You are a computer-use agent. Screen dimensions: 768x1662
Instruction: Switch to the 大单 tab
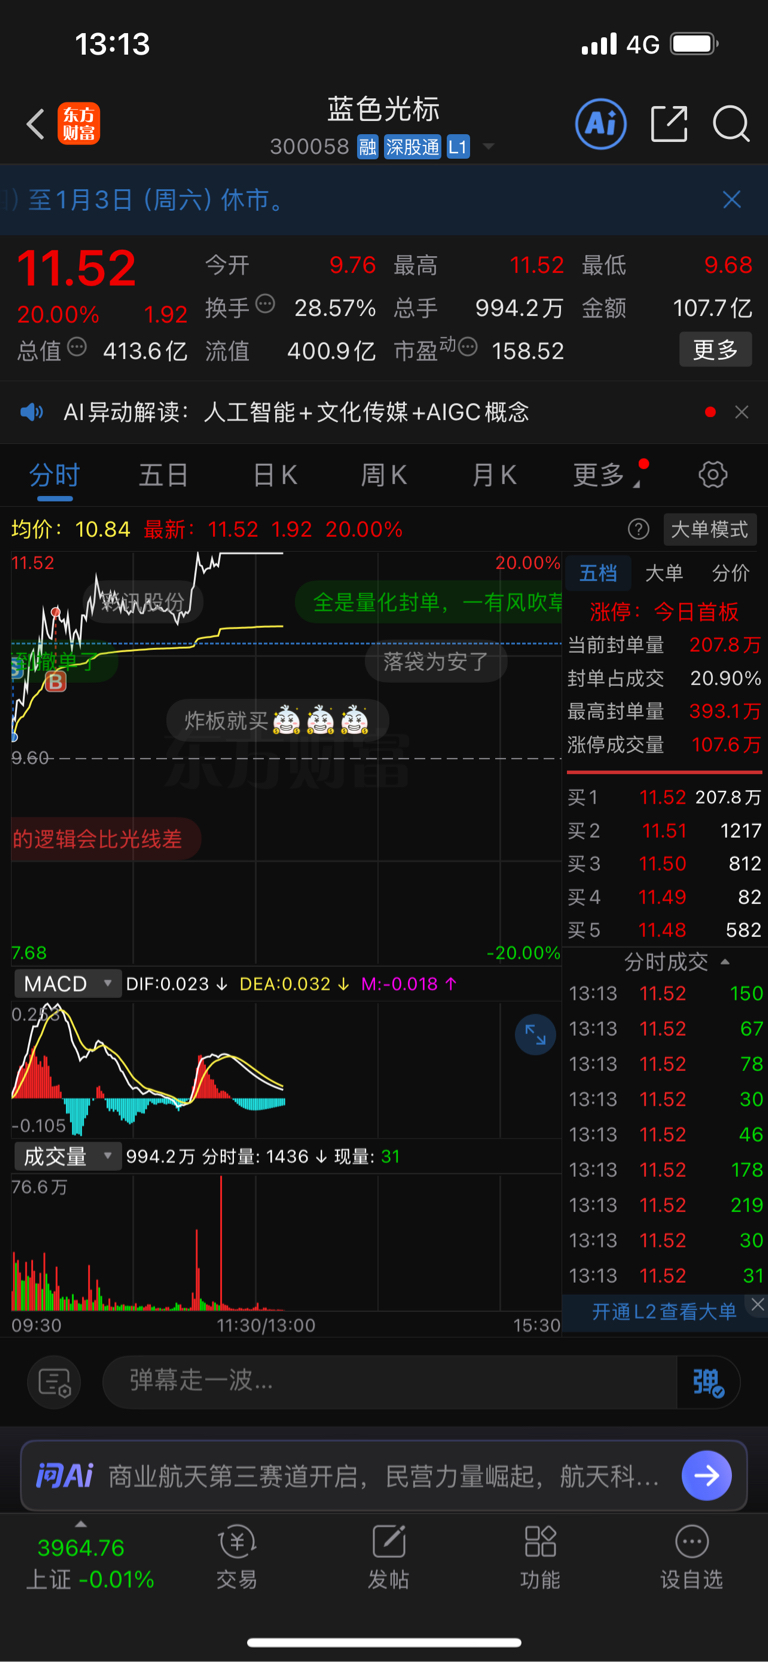664,573
